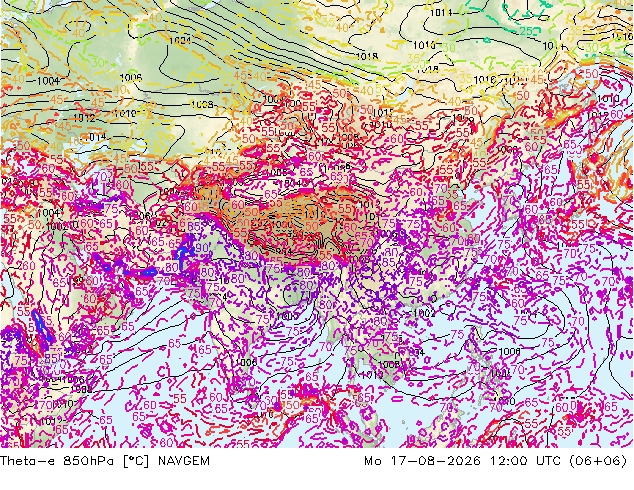Click the green '25' theta-e contour label

526,31
